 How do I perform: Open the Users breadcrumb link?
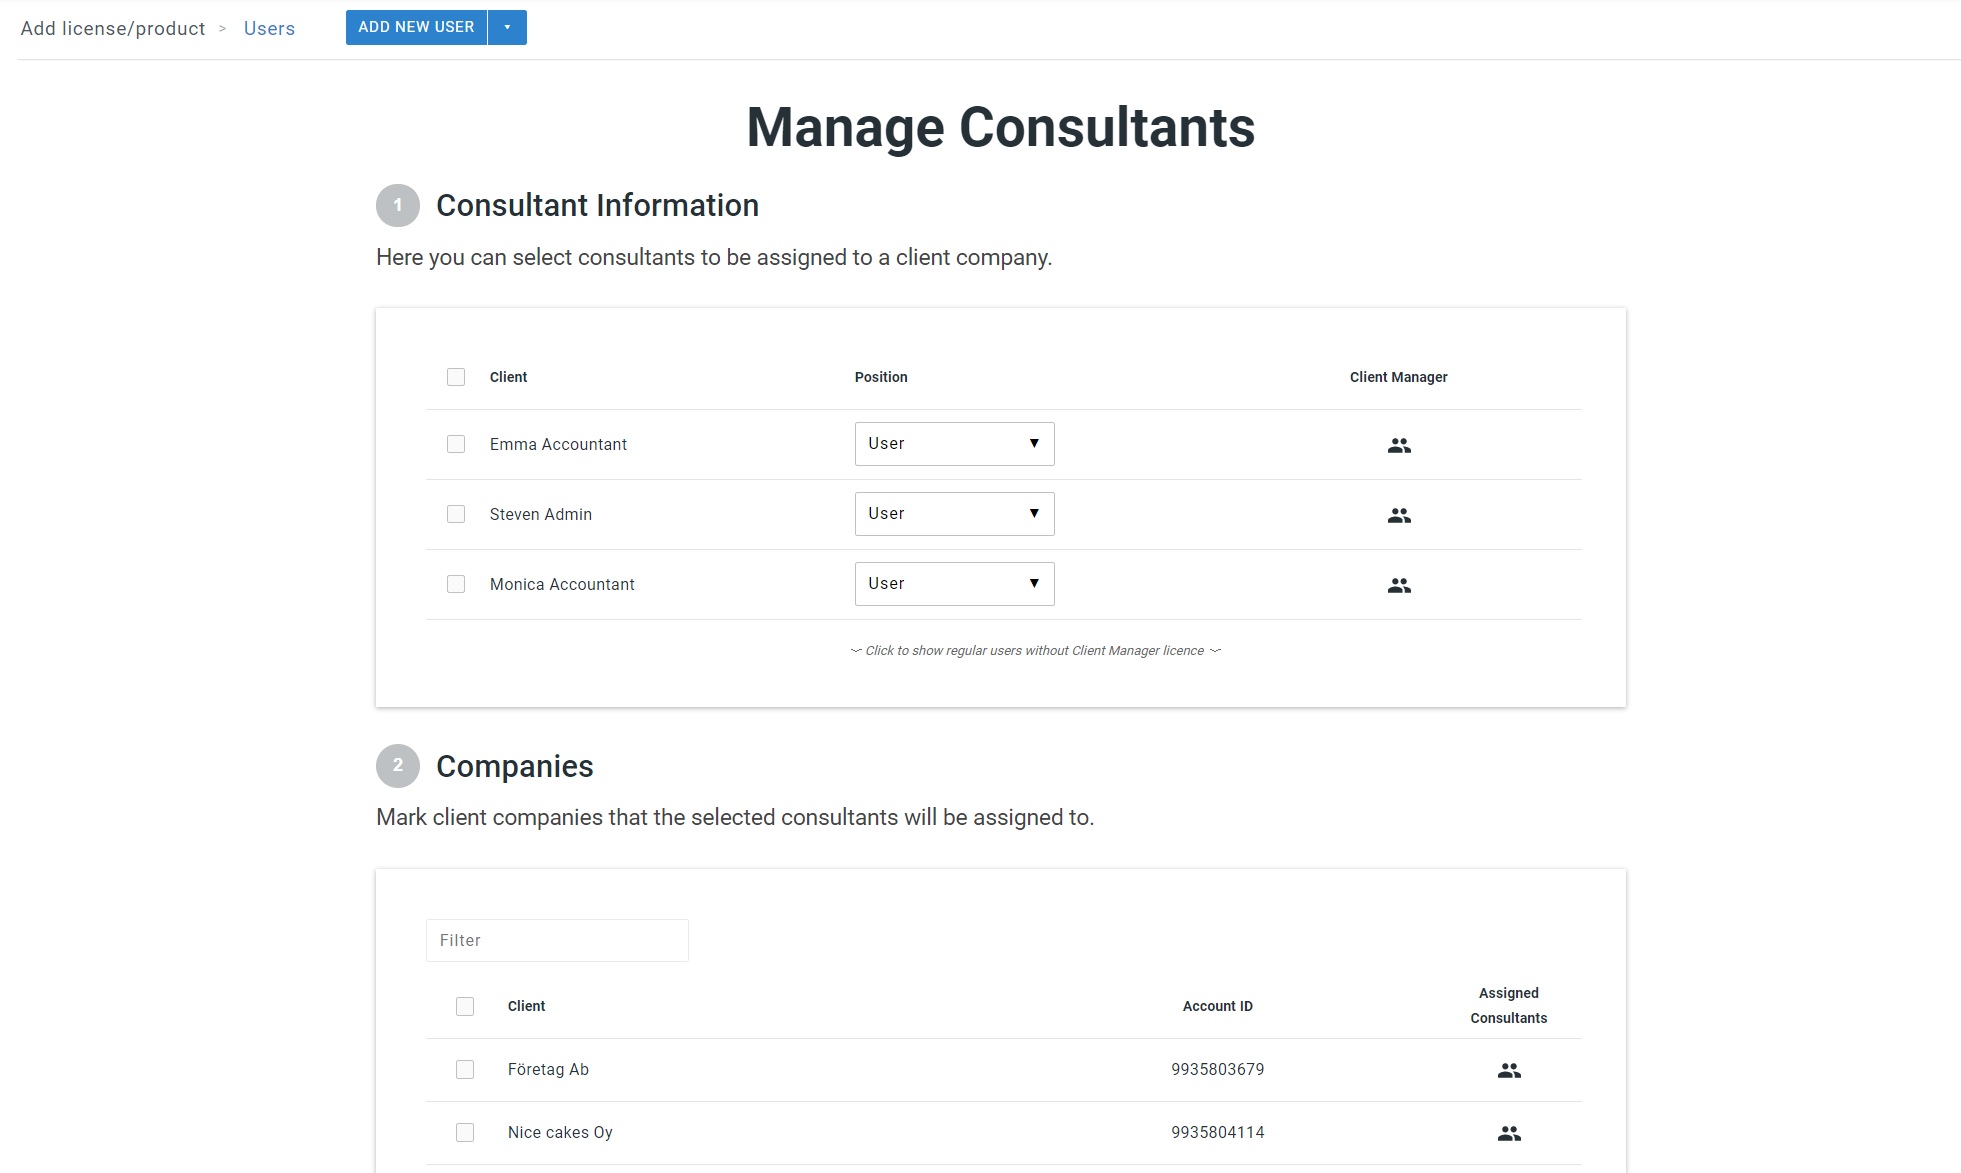click(269, 29)
